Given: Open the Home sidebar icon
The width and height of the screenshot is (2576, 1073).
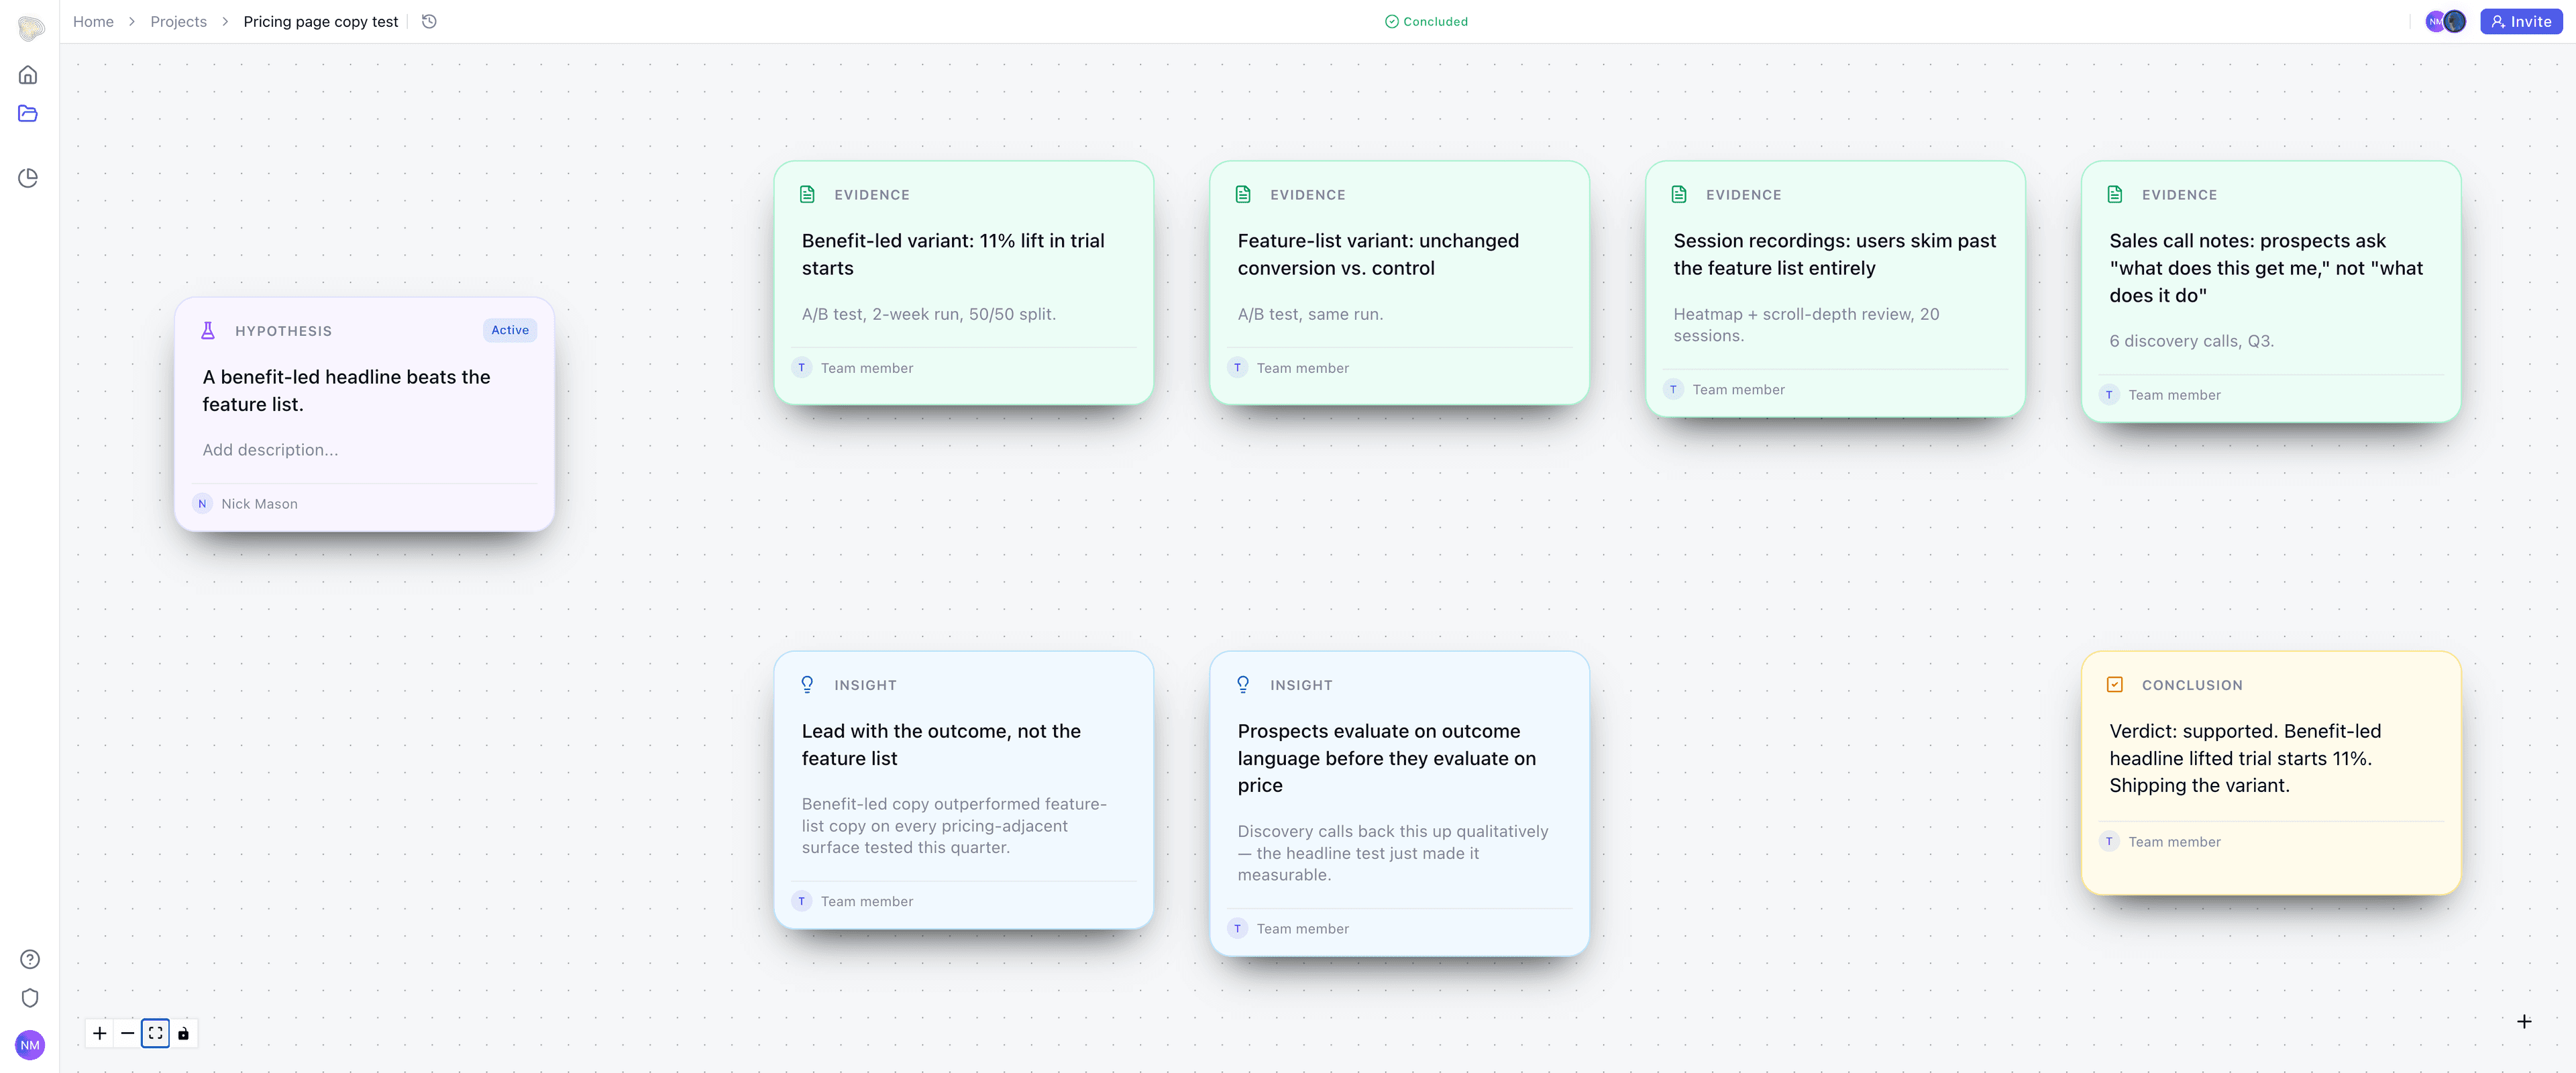Looking at the screenshot, I should coord(28,75).
